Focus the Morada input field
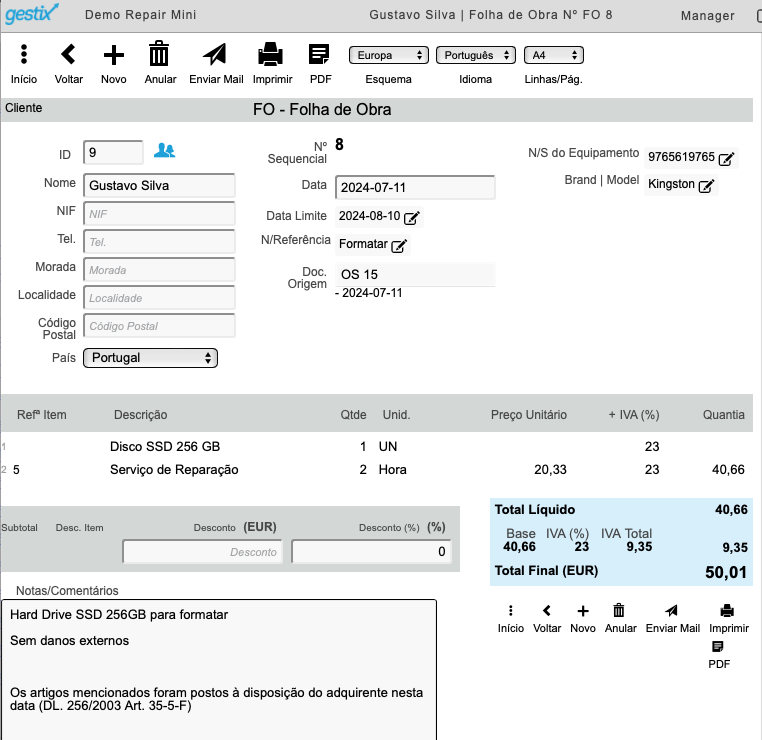 (159, 270)
